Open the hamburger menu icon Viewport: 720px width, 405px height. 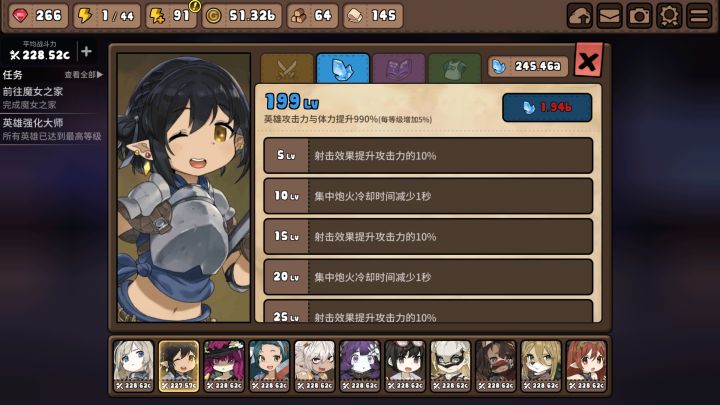[699, 16]
